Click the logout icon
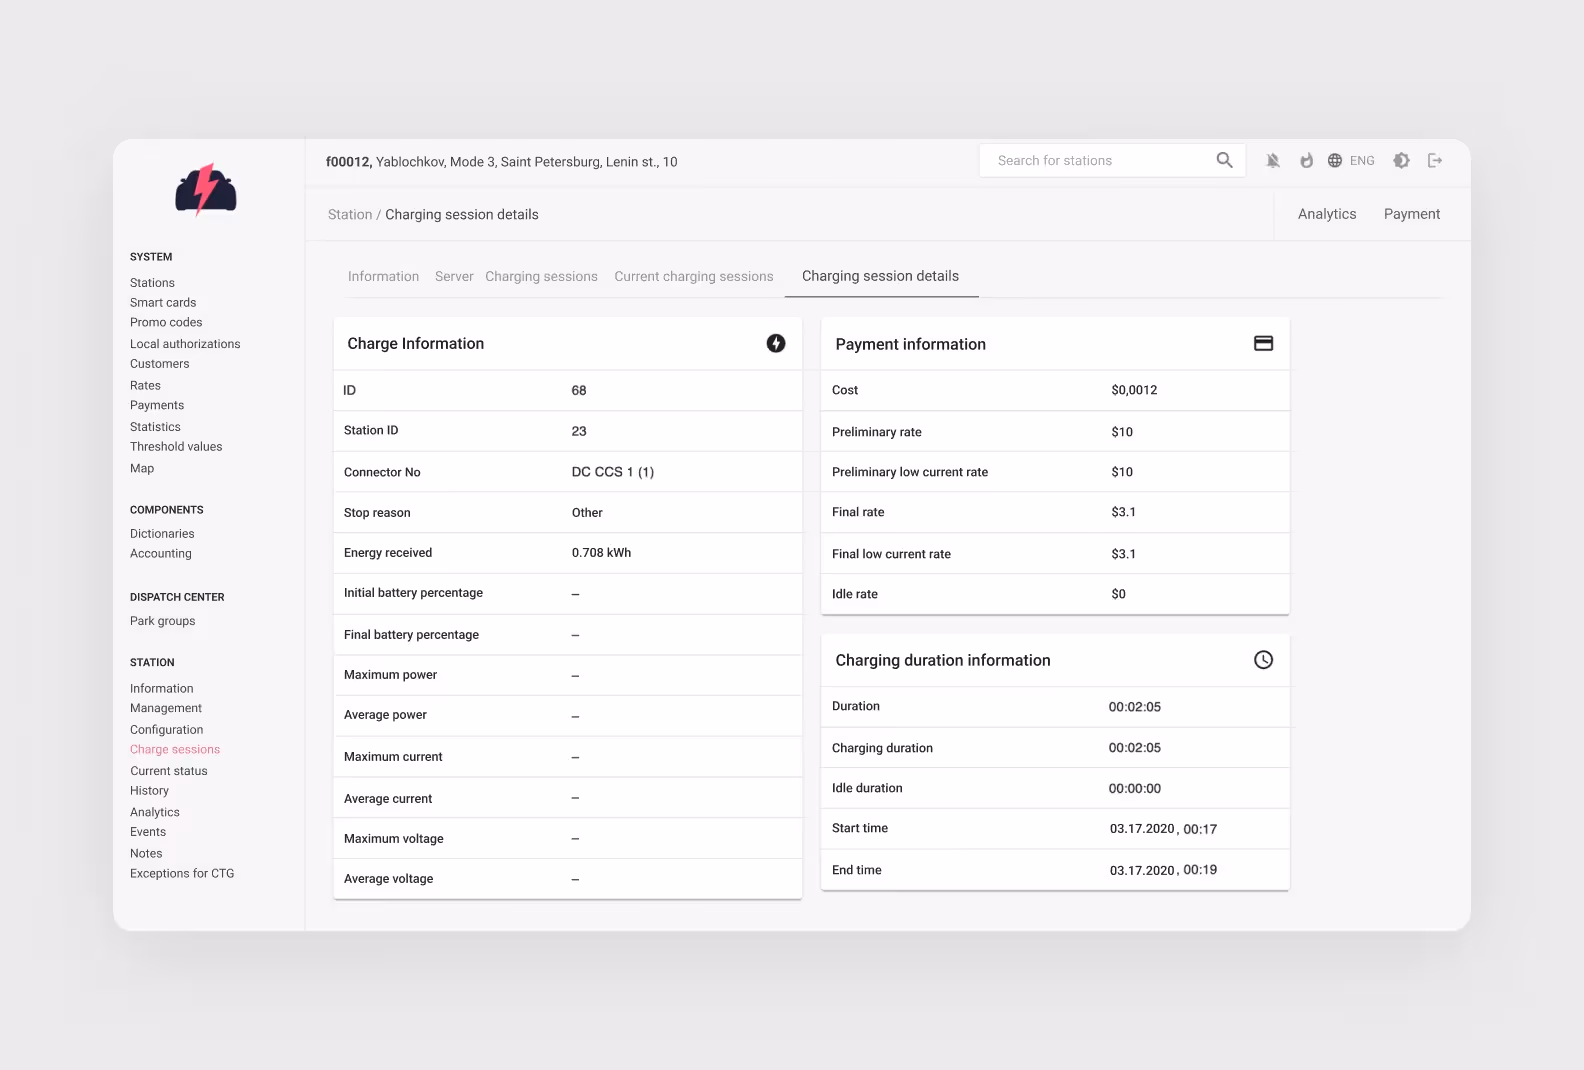Screen dimensions: 1584x1070 (x=1435, y=160)
